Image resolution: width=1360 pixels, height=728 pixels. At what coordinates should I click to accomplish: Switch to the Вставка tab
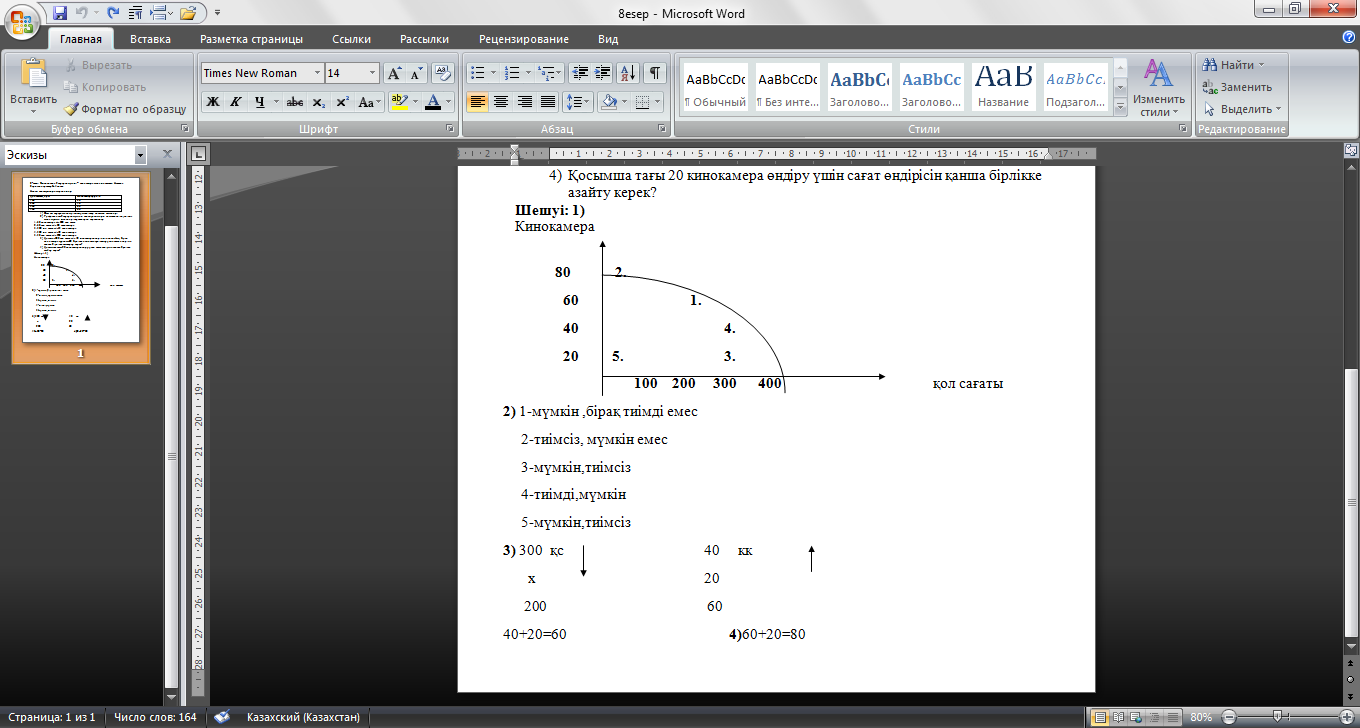pyautogui.click(x=150, y=39)
